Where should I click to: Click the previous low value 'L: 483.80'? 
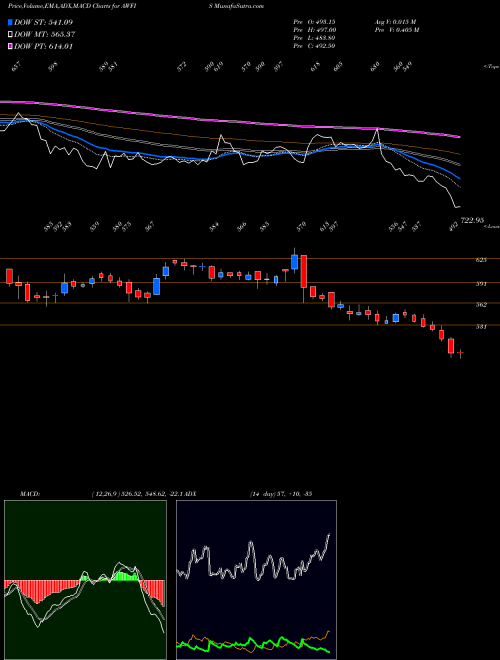[320, 38]
